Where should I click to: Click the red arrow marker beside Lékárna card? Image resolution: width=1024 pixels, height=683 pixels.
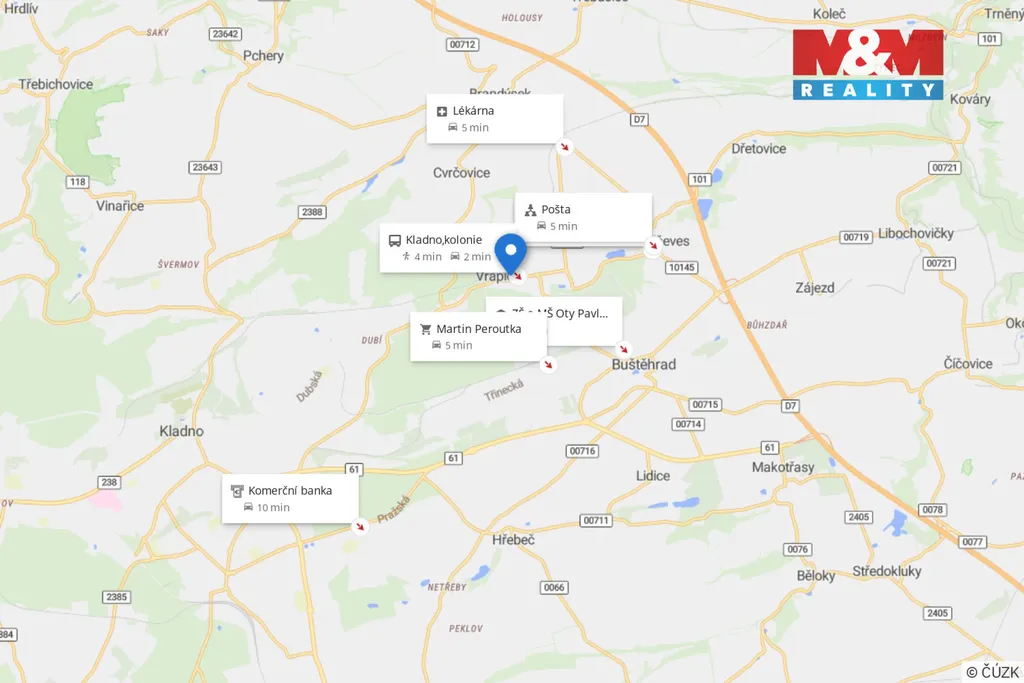click(x=564, y=147)
